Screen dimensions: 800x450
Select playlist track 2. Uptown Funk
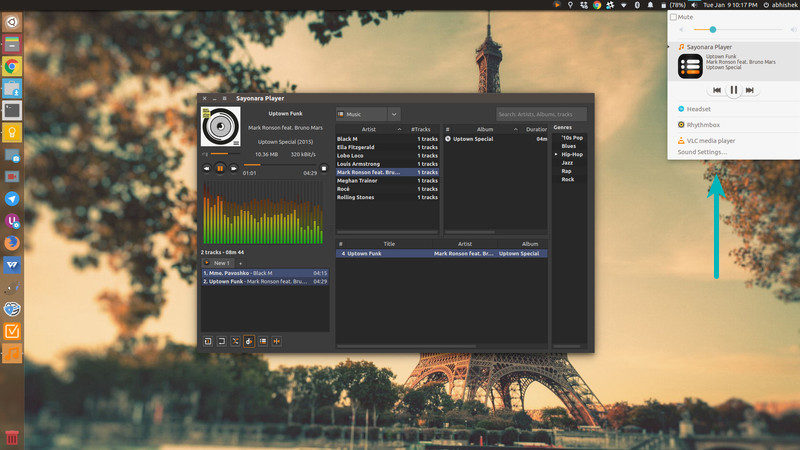coord(265,281)
